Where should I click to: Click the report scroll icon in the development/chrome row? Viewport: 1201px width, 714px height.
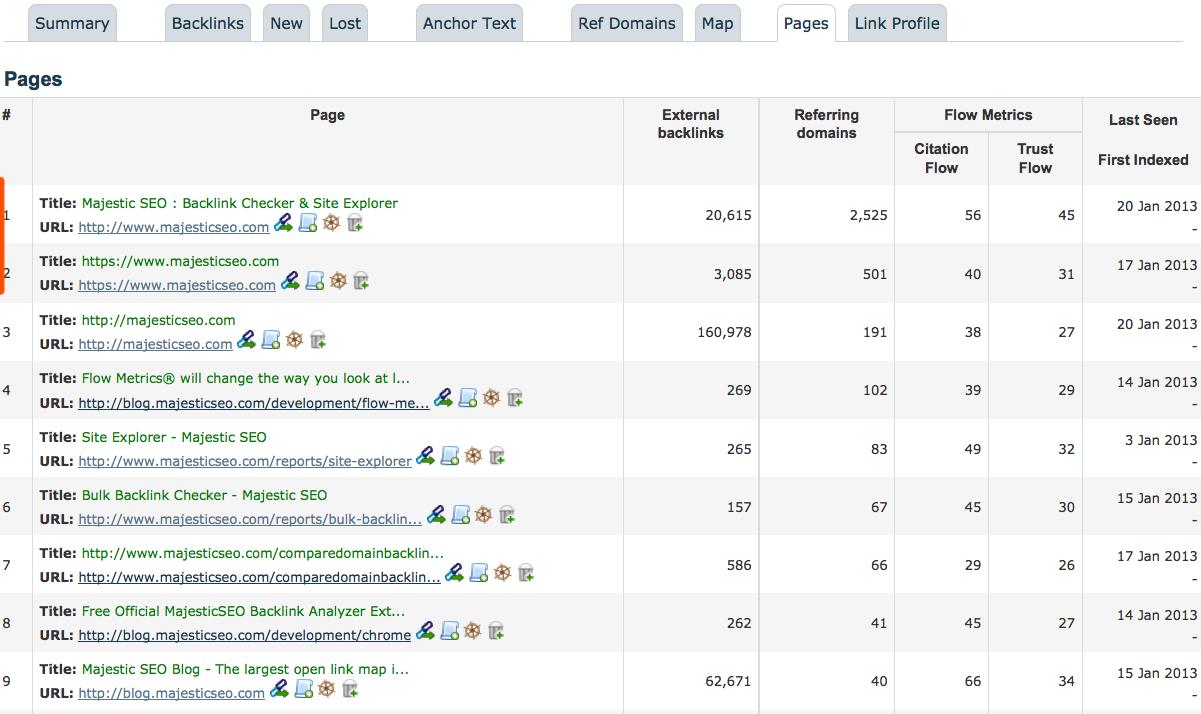[x=450, y=629]
